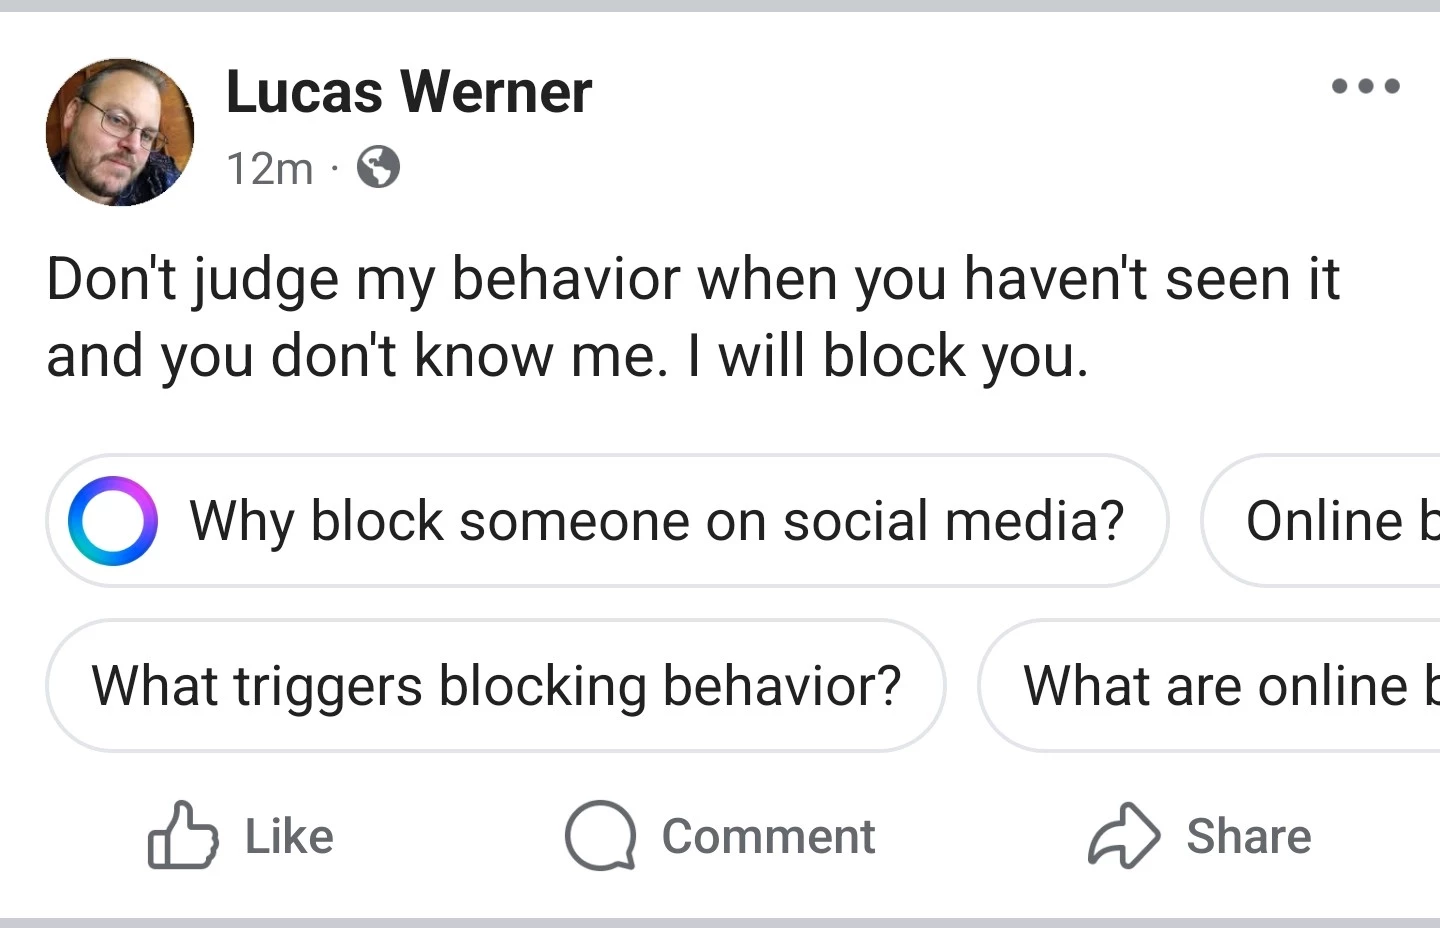Viewport: 1440px width, 928px height.
Task: Open the Lucas Werner profile name link
Action: tap(409, 92)
